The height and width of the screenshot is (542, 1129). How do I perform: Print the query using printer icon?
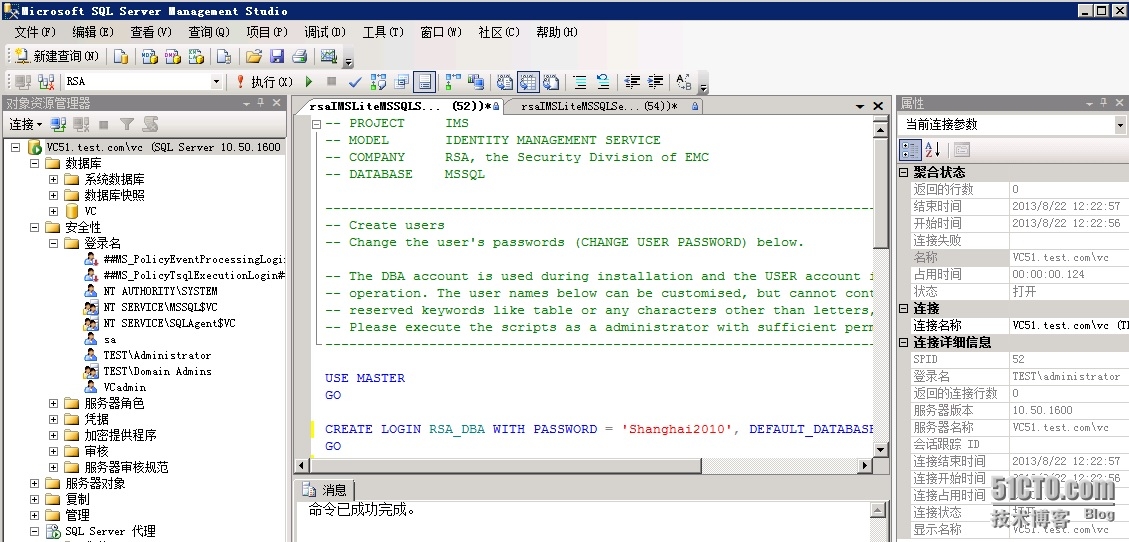tap(300, 56)
